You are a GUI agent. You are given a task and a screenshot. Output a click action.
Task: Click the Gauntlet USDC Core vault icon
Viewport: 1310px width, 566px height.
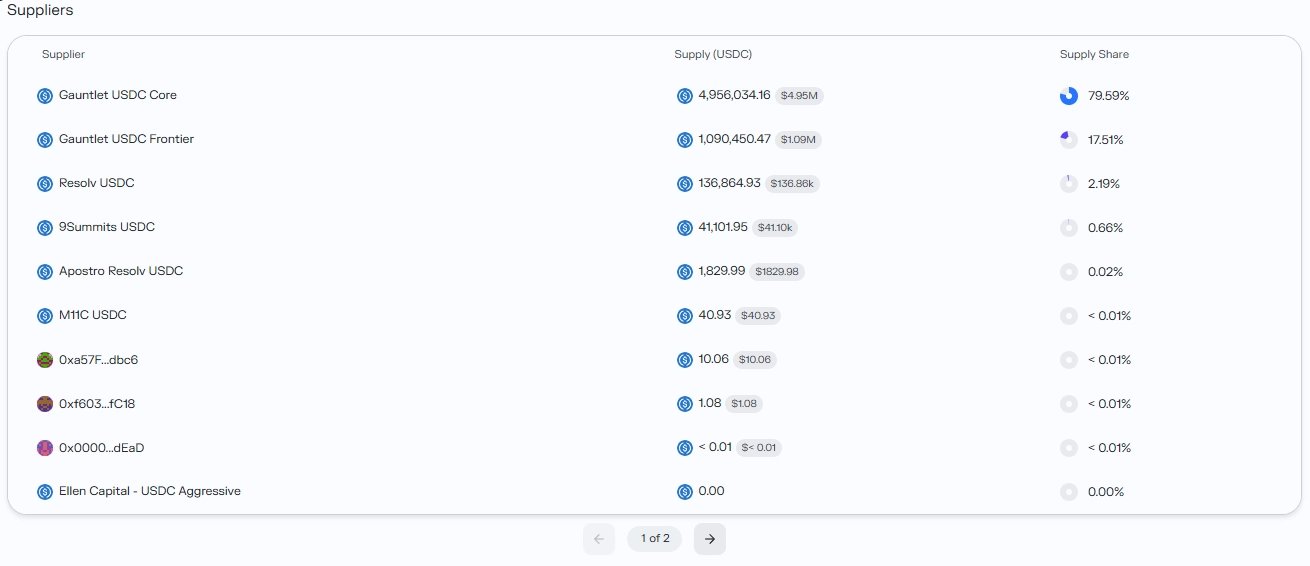click(44, 96)
